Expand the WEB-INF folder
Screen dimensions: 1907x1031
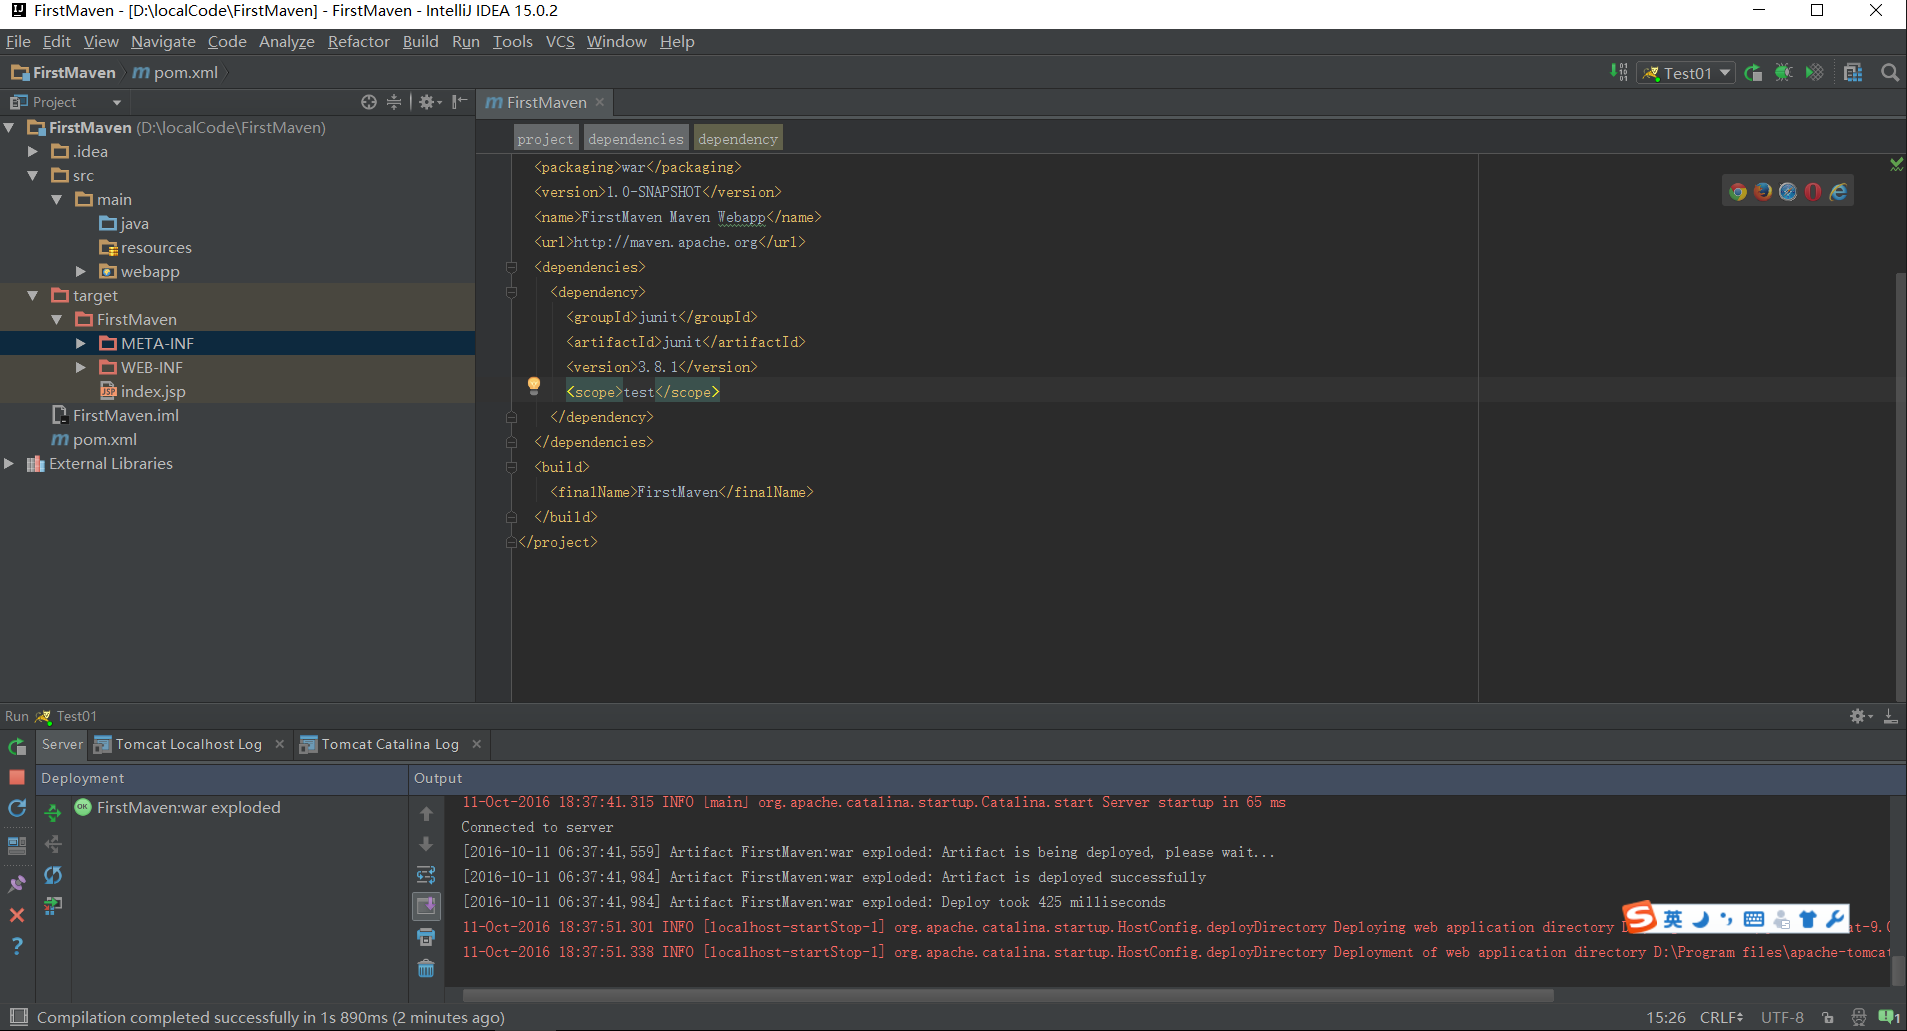[81, 368]
